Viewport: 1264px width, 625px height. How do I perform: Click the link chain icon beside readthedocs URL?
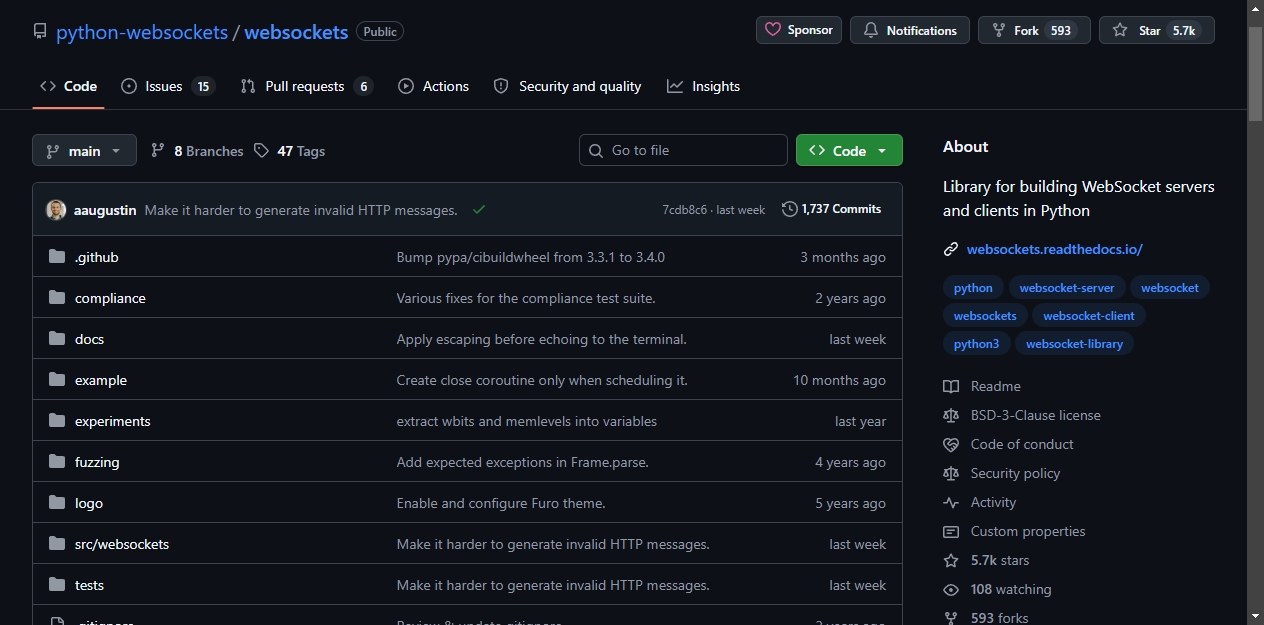(951, 249)
